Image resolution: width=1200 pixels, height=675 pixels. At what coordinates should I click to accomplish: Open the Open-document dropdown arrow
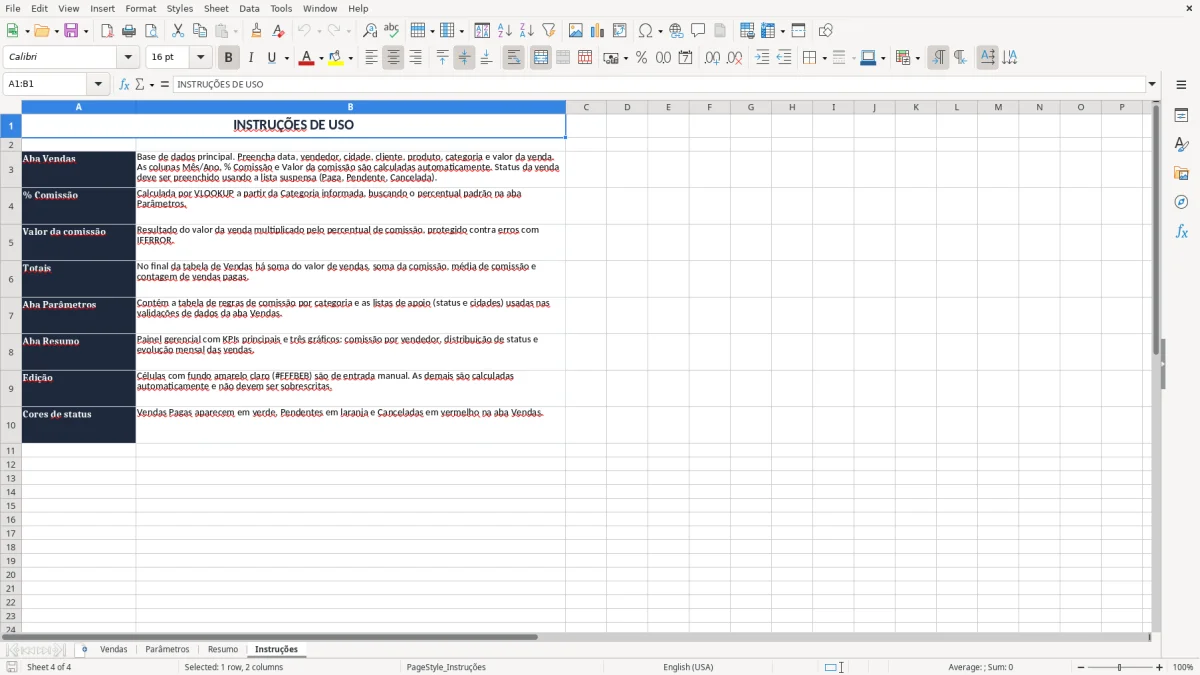(x=57, y=31)
